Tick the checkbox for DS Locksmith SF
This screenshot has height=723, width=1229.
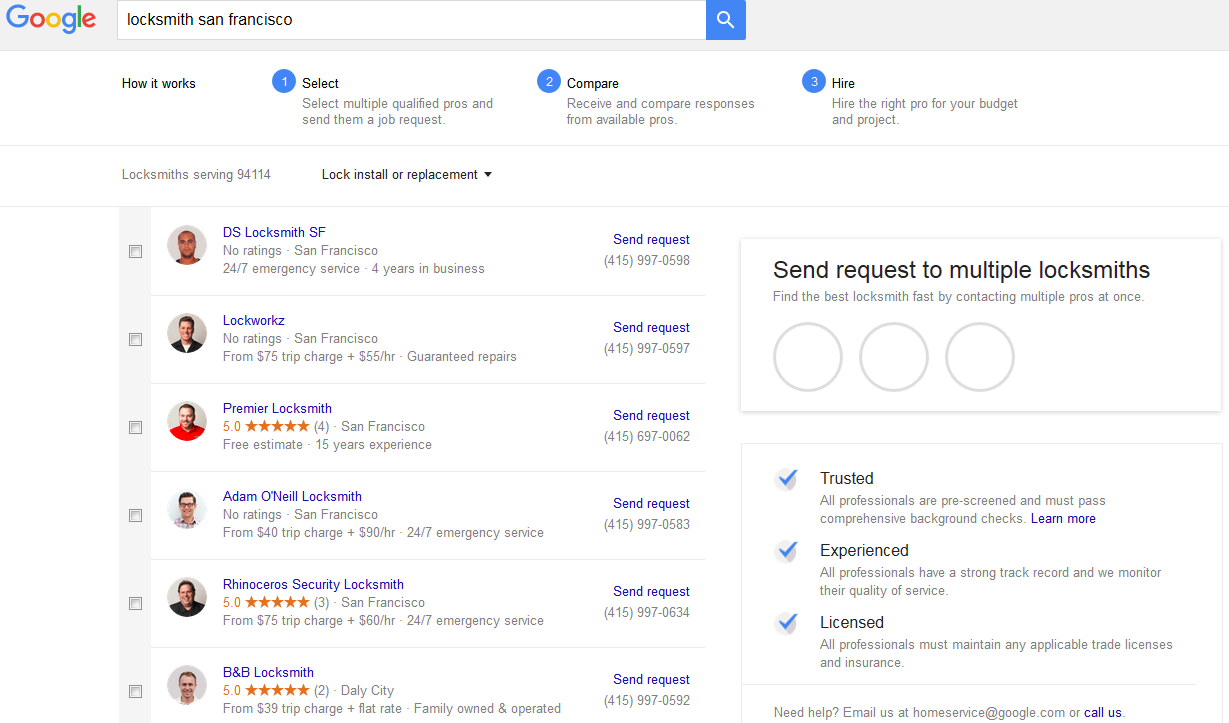coord(135,252)
